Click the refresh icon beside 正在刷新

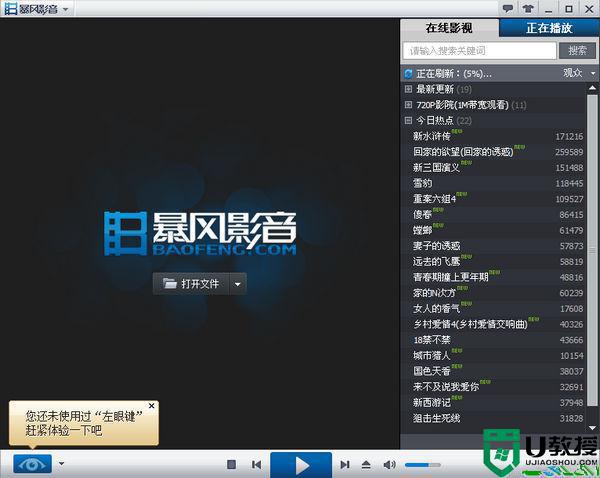point(409,73)
